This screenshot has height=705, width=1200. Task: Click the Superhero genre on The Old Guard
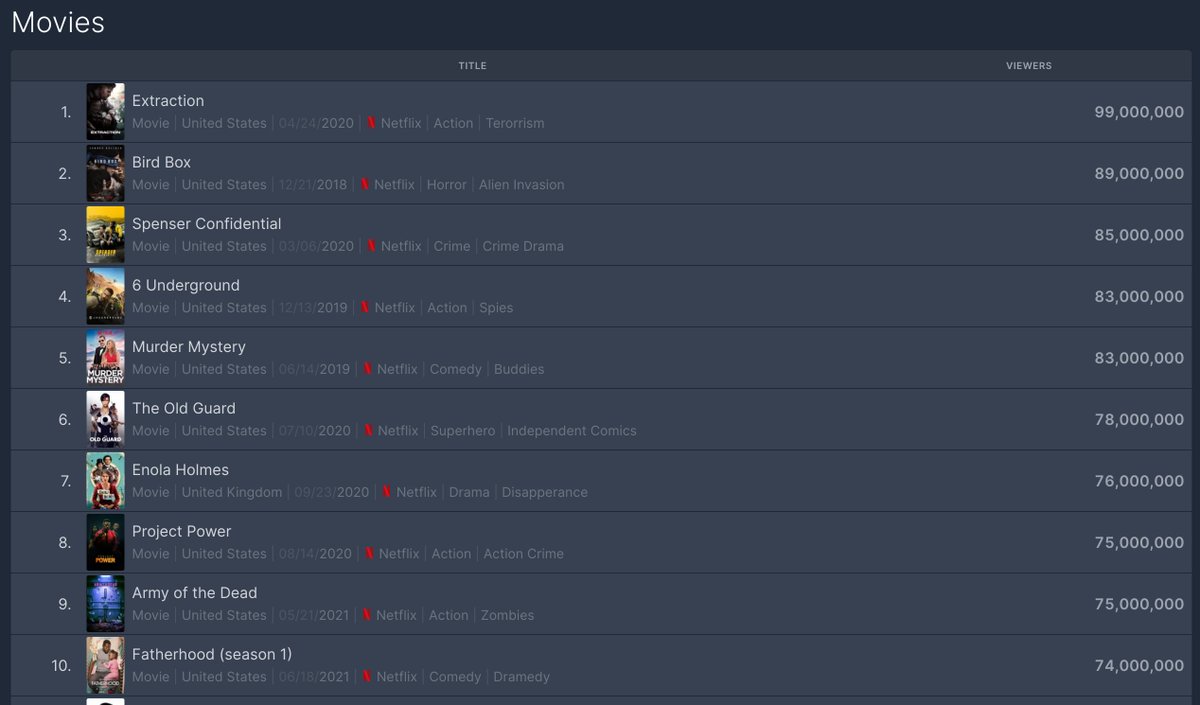tap(463, 431)
